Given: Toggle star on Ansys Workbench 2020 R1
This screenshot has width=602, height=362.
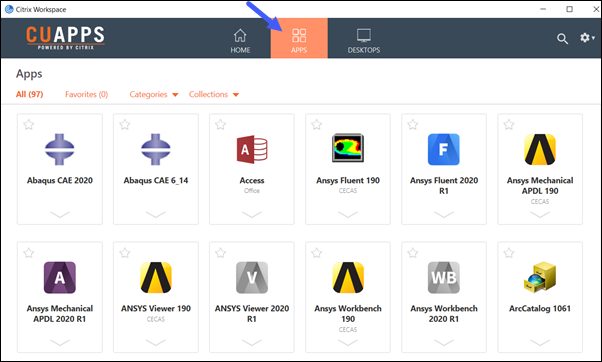Looking at the screenshot, I should (x=412, y=253).
